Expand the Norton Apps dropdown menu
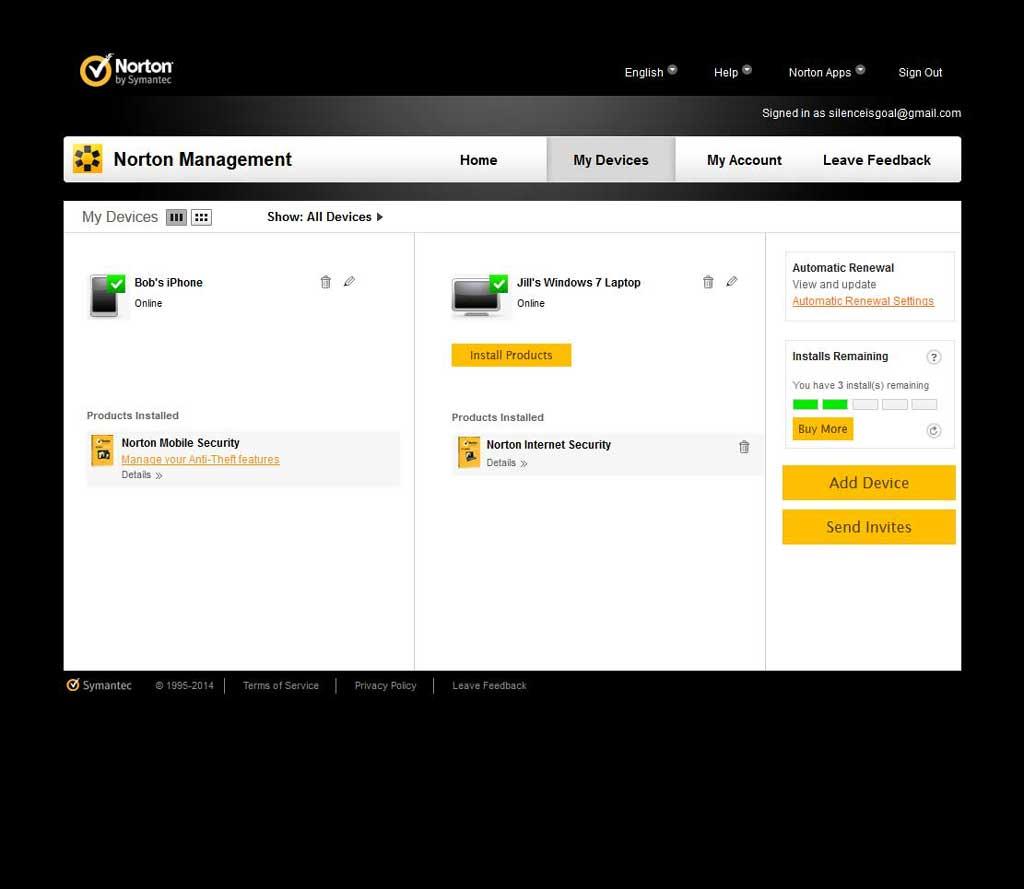Image resolution: width=1024 pixels, height=889 pixels. coord(826,72)
